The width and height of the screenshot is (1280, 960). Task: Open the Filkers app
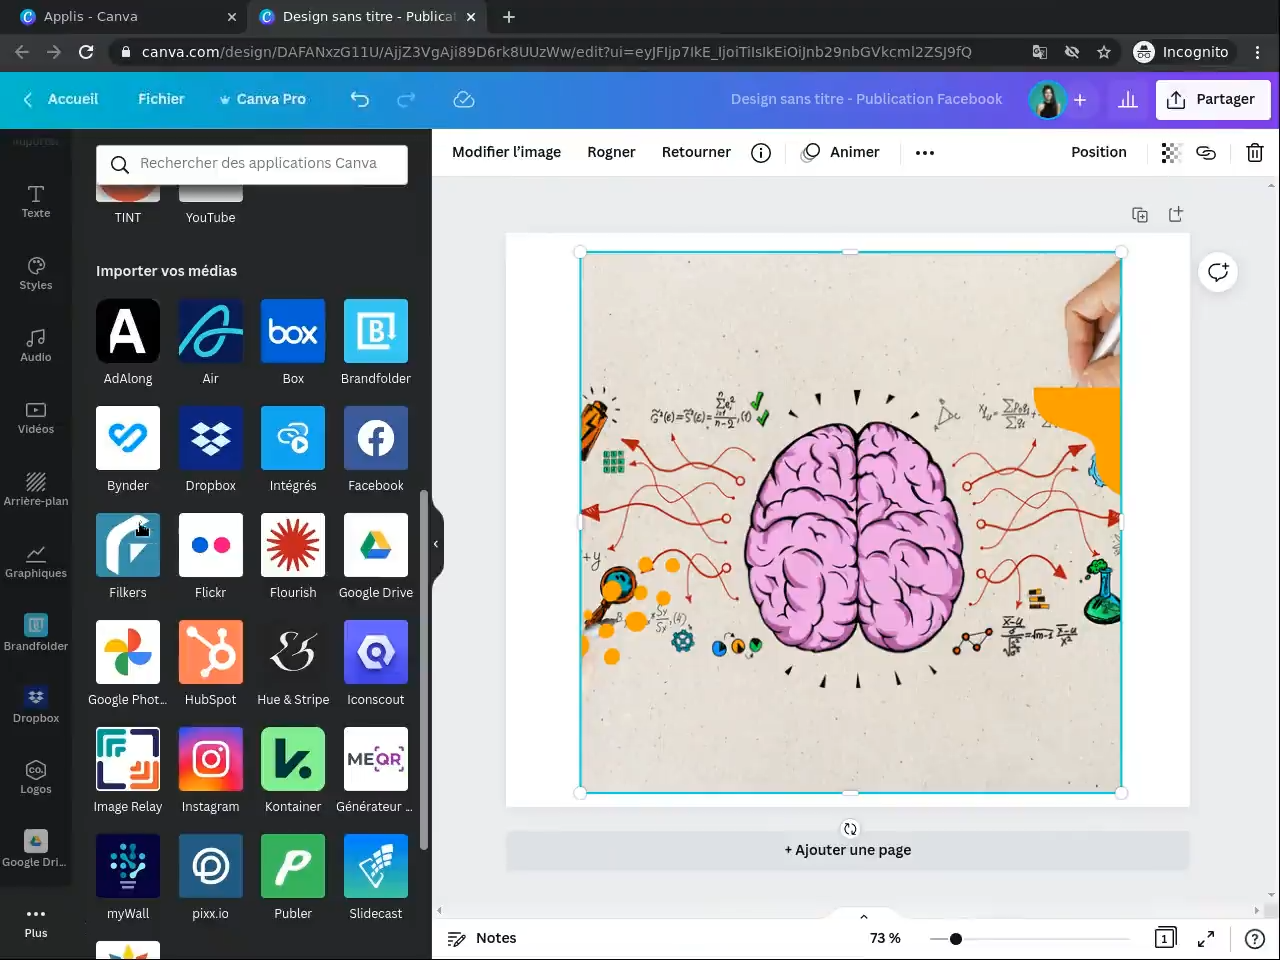coord(128,545)
